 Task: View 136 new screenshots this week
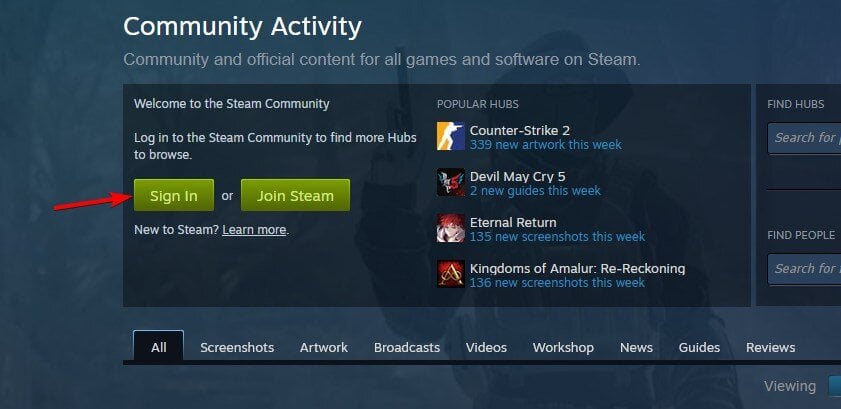pyautogui.click(x=557, y=282)
